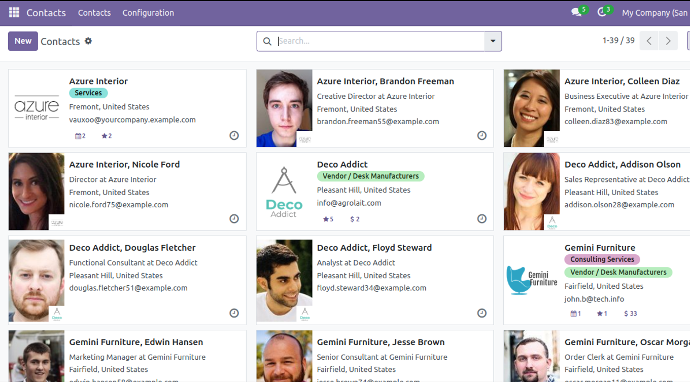Viewport: 690px width, 382px height.
Task: Click the 1-39 / 39 pager counter
Action: click(x=618, y=40)
